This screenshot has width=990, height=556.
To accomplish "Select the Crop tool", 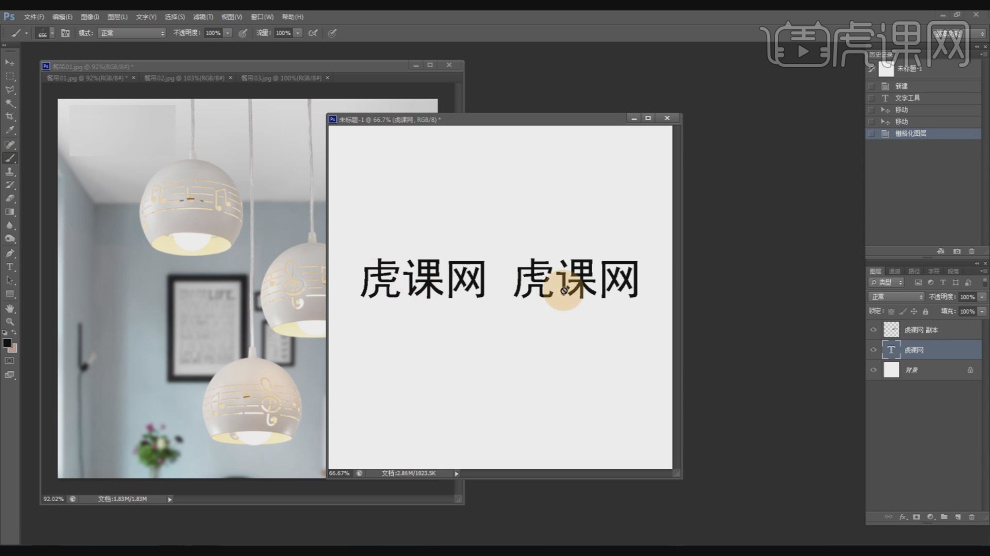I will click(9, 117).
